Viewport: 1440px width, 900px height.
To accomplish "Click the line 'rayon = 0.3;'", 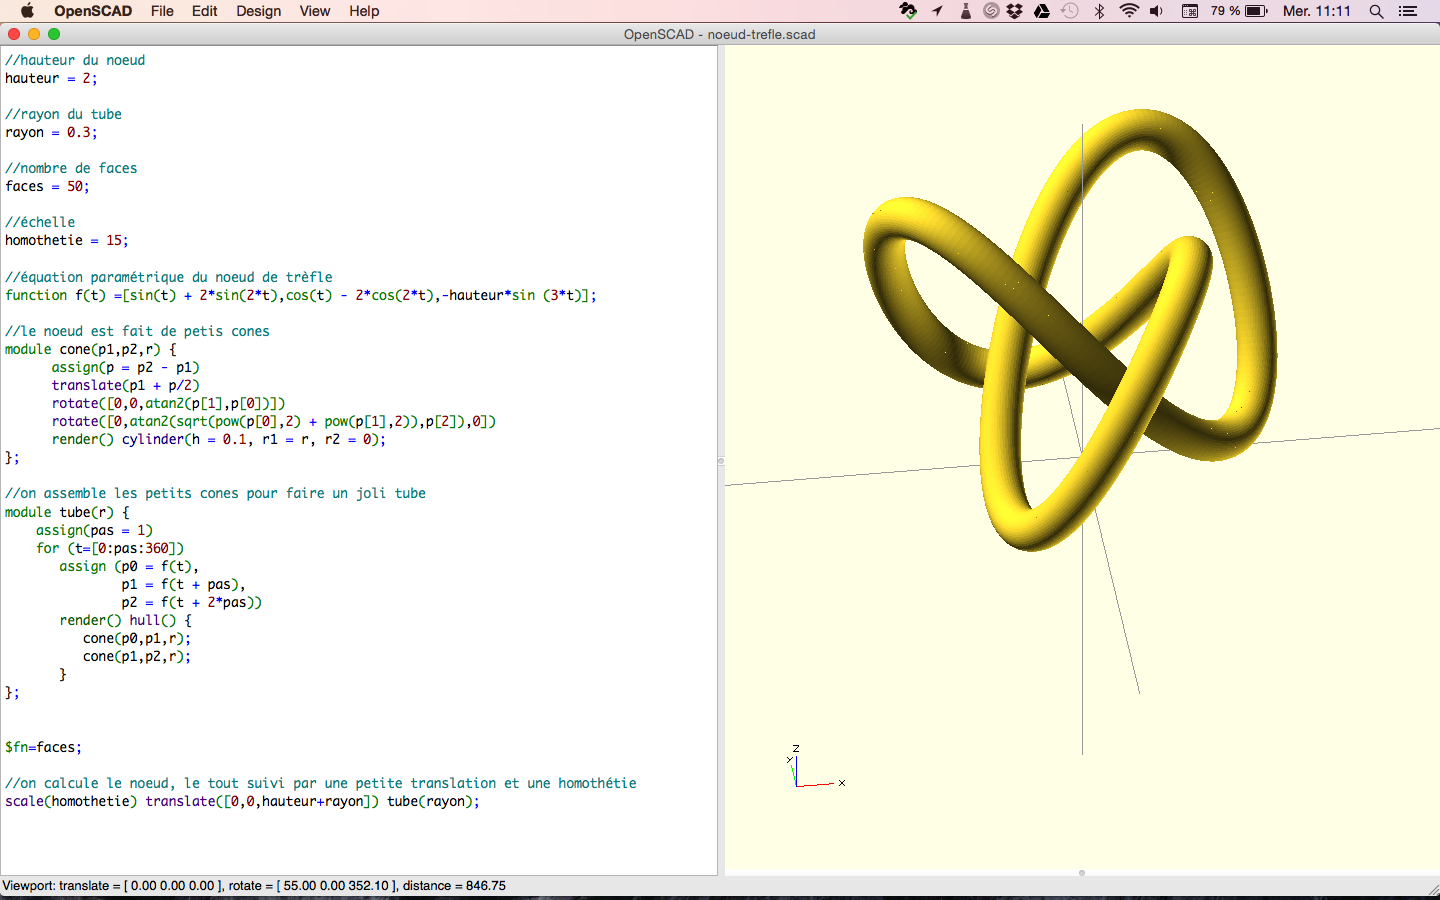I will (x=51, y=132).
